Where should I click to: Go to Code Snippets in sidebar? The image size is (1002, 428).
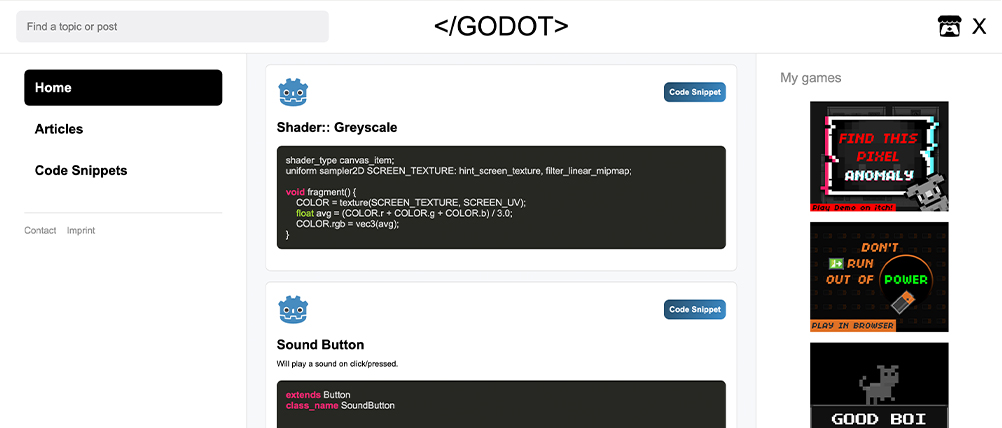(x=81, y=171)
